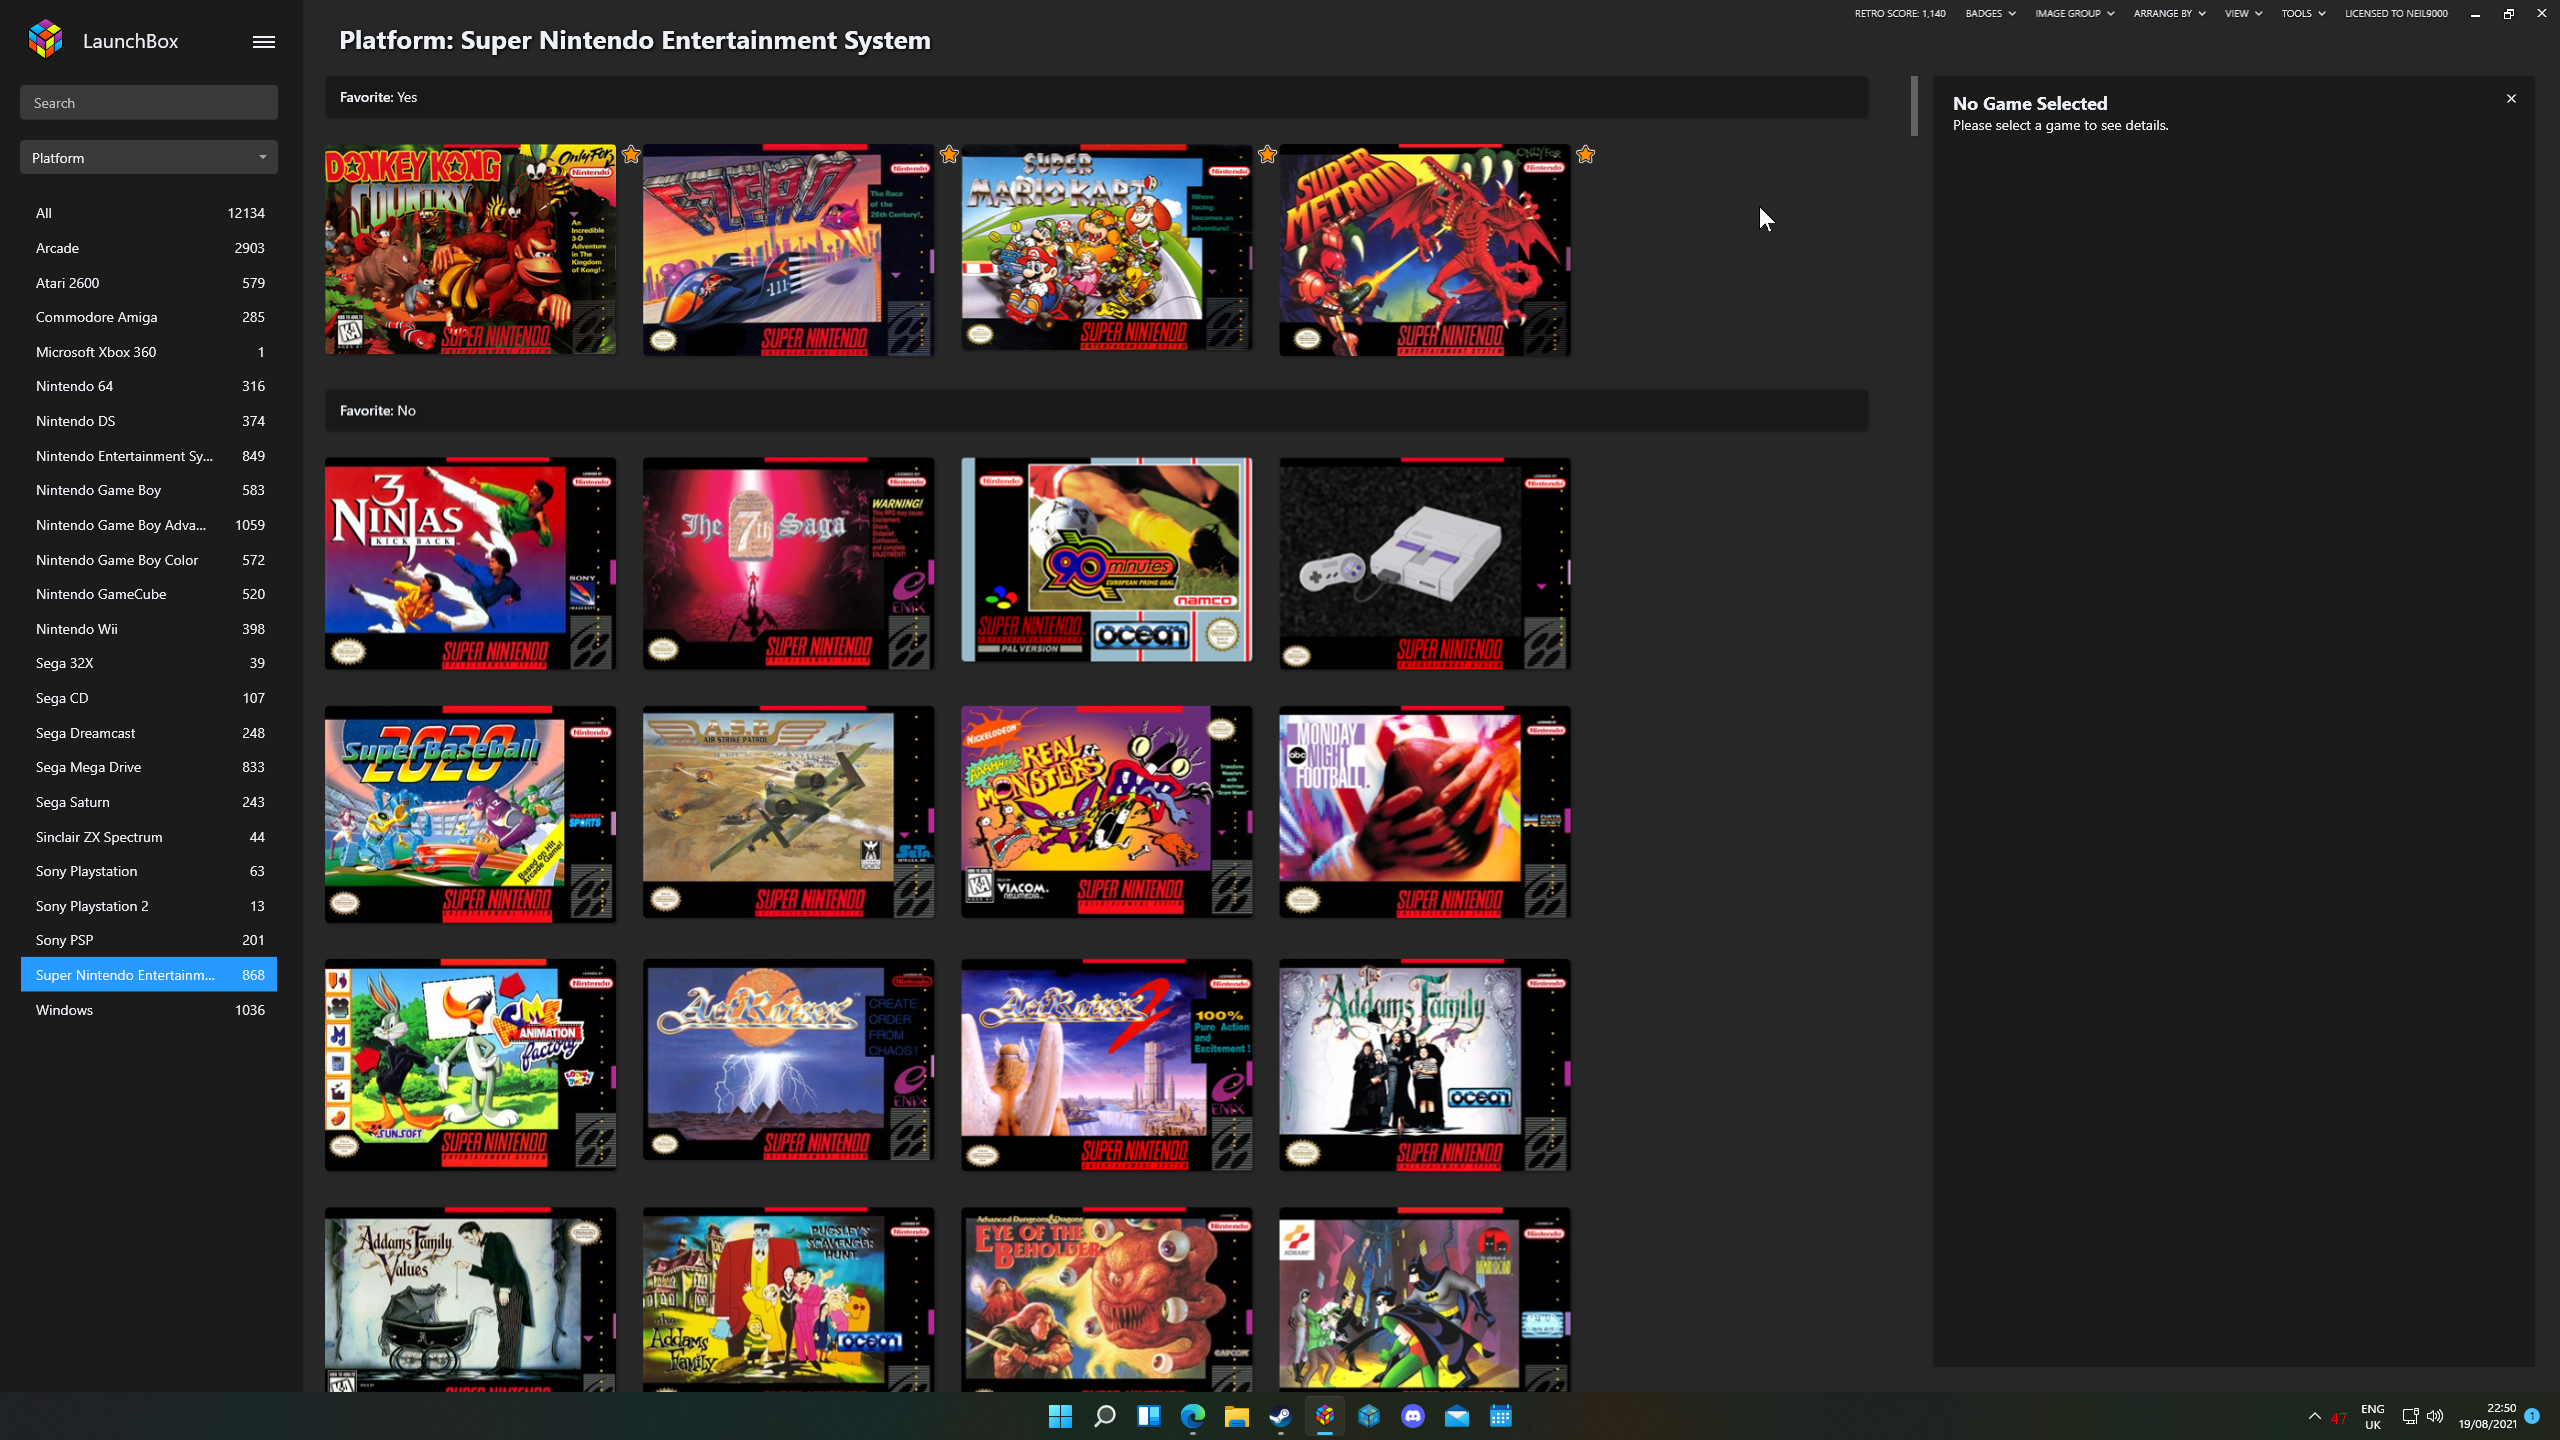Select the Sony PSP platform

point(149,940)
